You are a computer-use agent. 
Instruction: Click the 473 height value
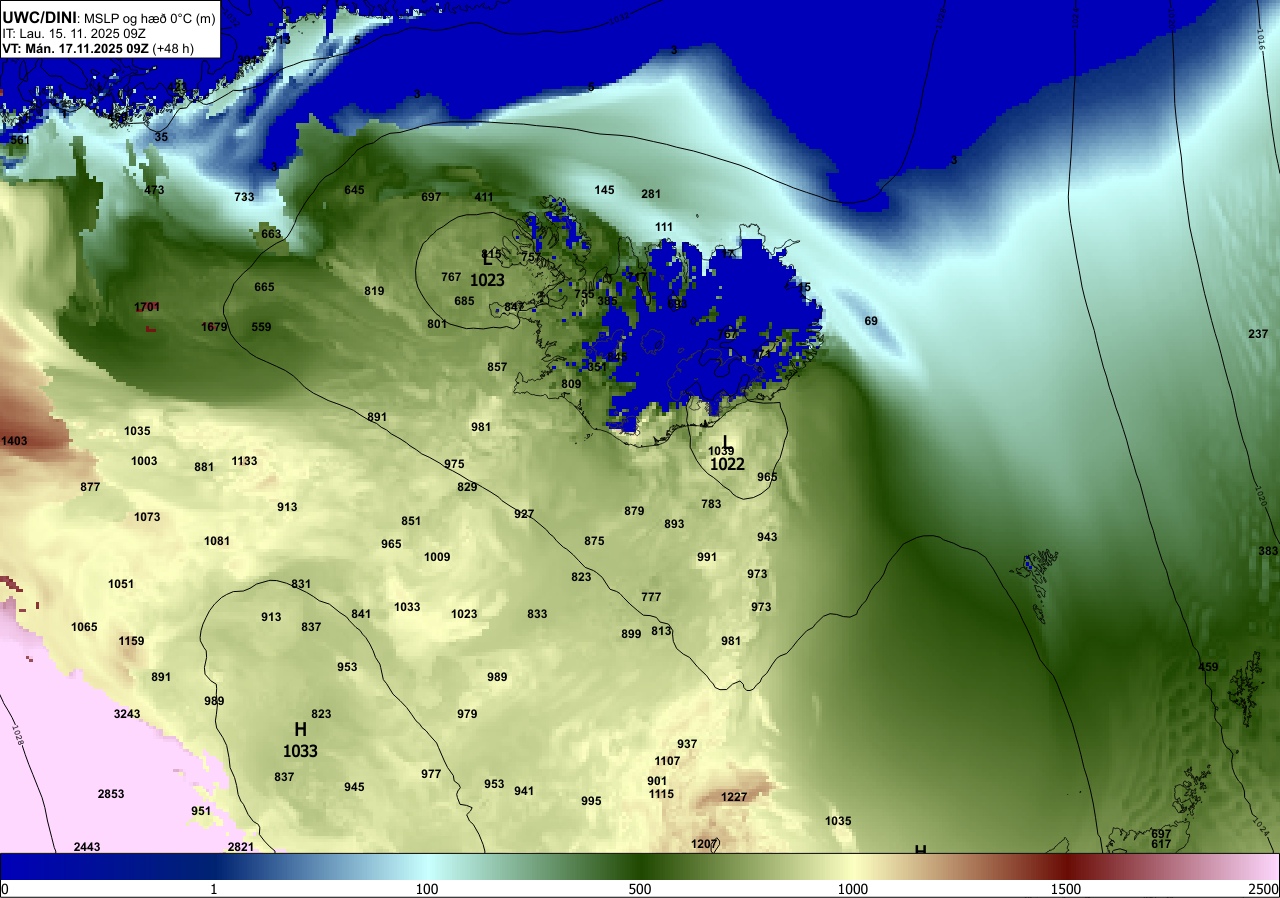(154, 190)
